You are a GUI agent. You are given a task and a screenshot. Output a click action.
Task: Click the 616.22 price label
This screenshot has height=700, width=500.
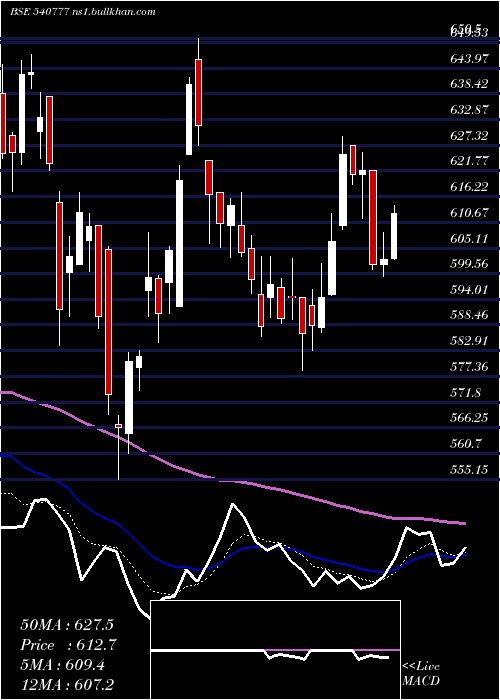coord(470,187)
